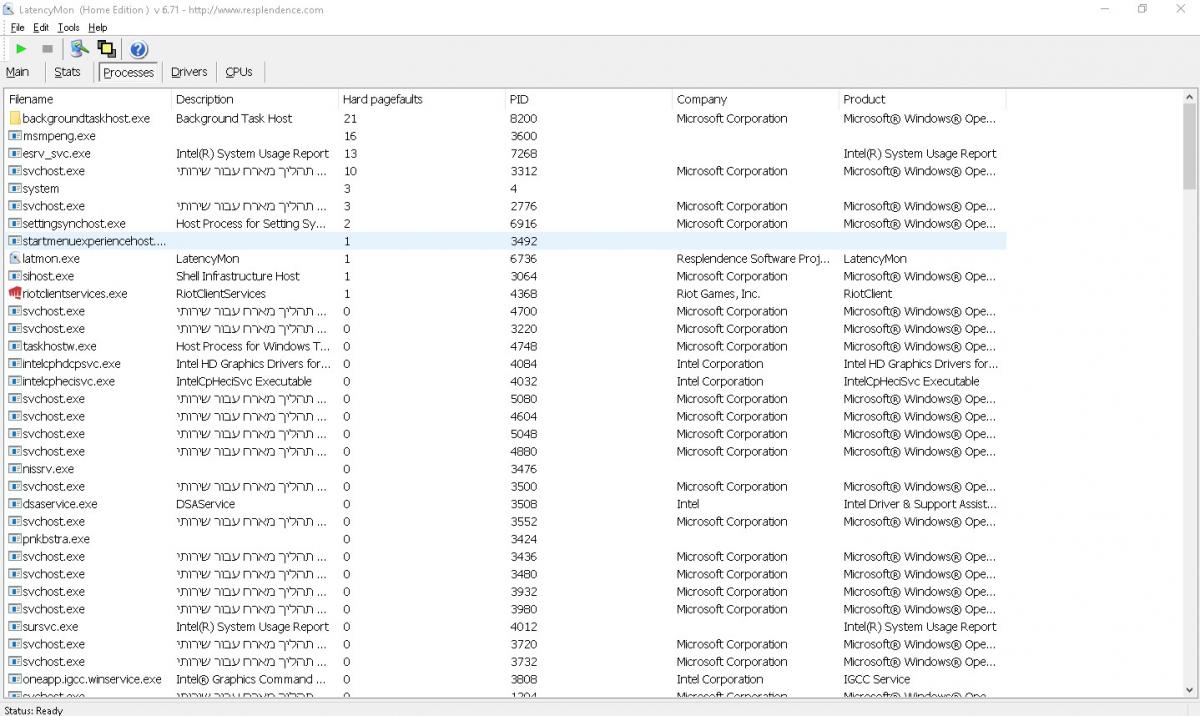Click the red Riot icon beside riotclientservices.exe

tap(15, 293)
